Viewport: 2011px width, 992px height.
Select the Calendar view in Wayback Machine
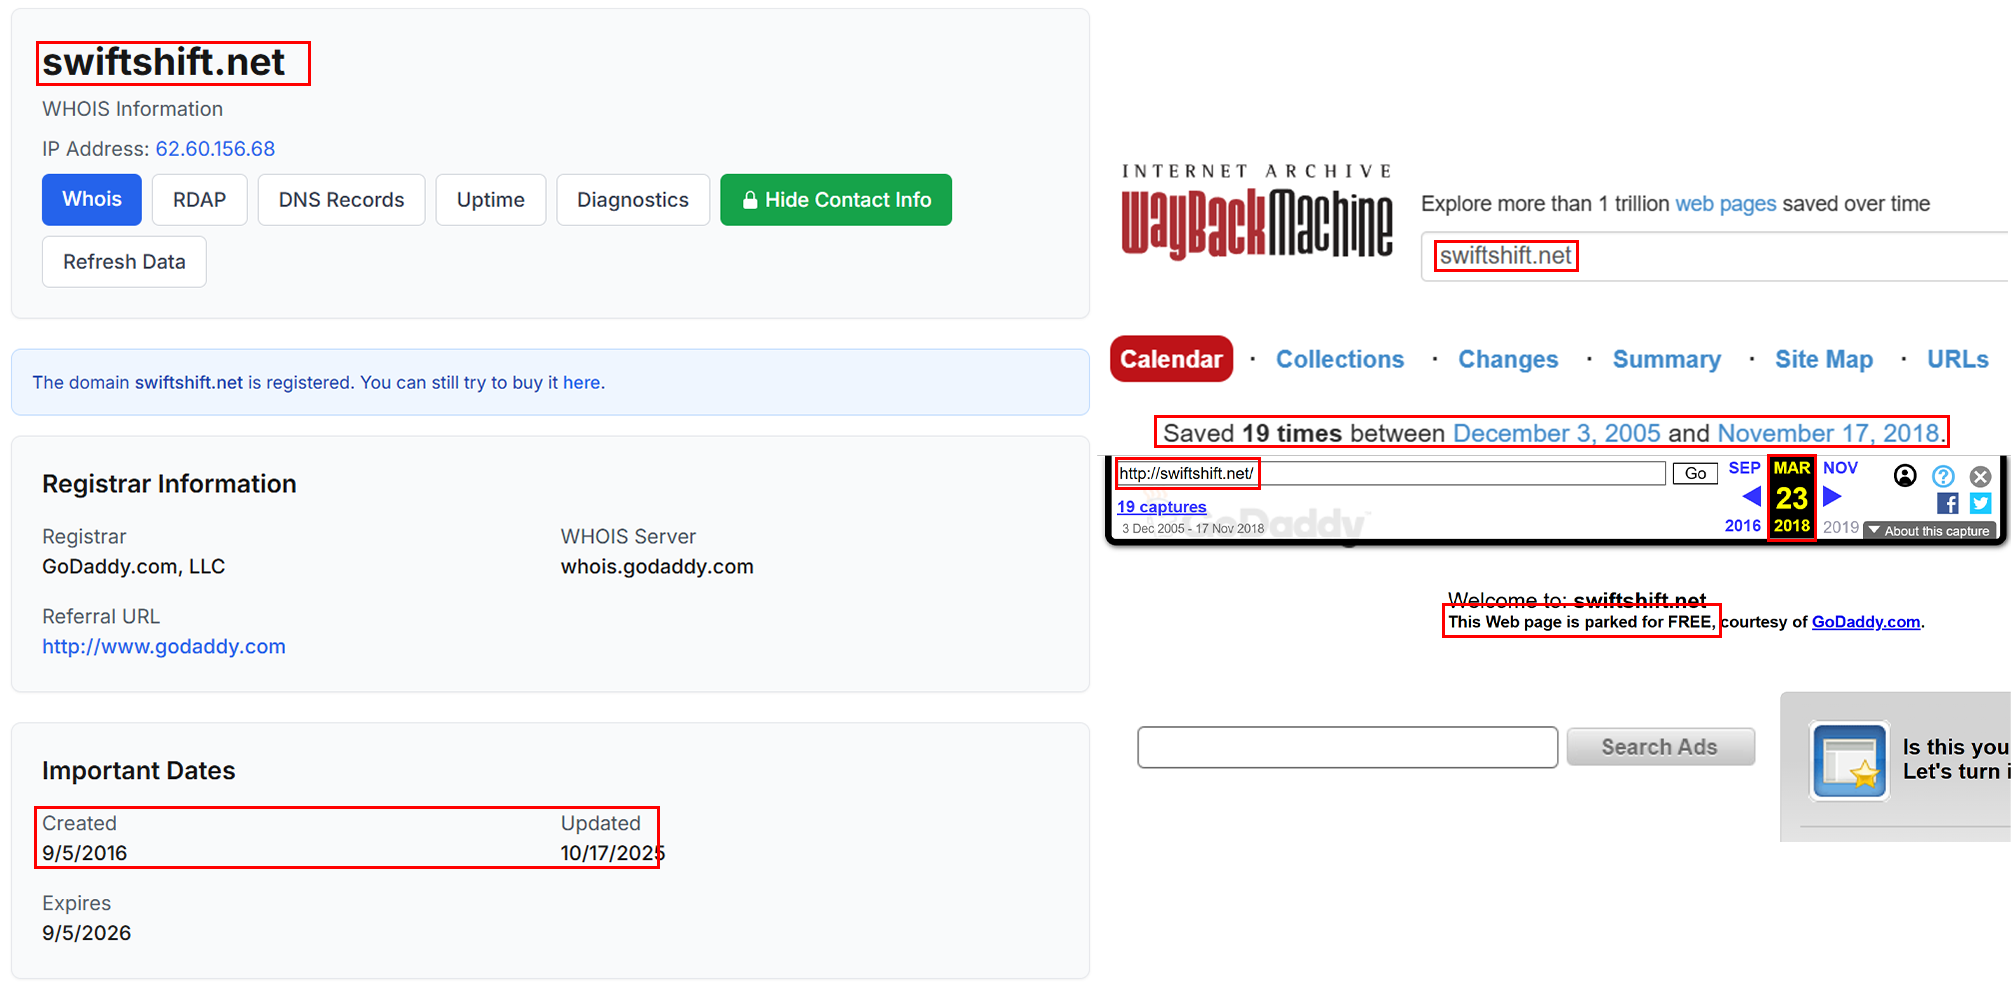coord(1171,359)
